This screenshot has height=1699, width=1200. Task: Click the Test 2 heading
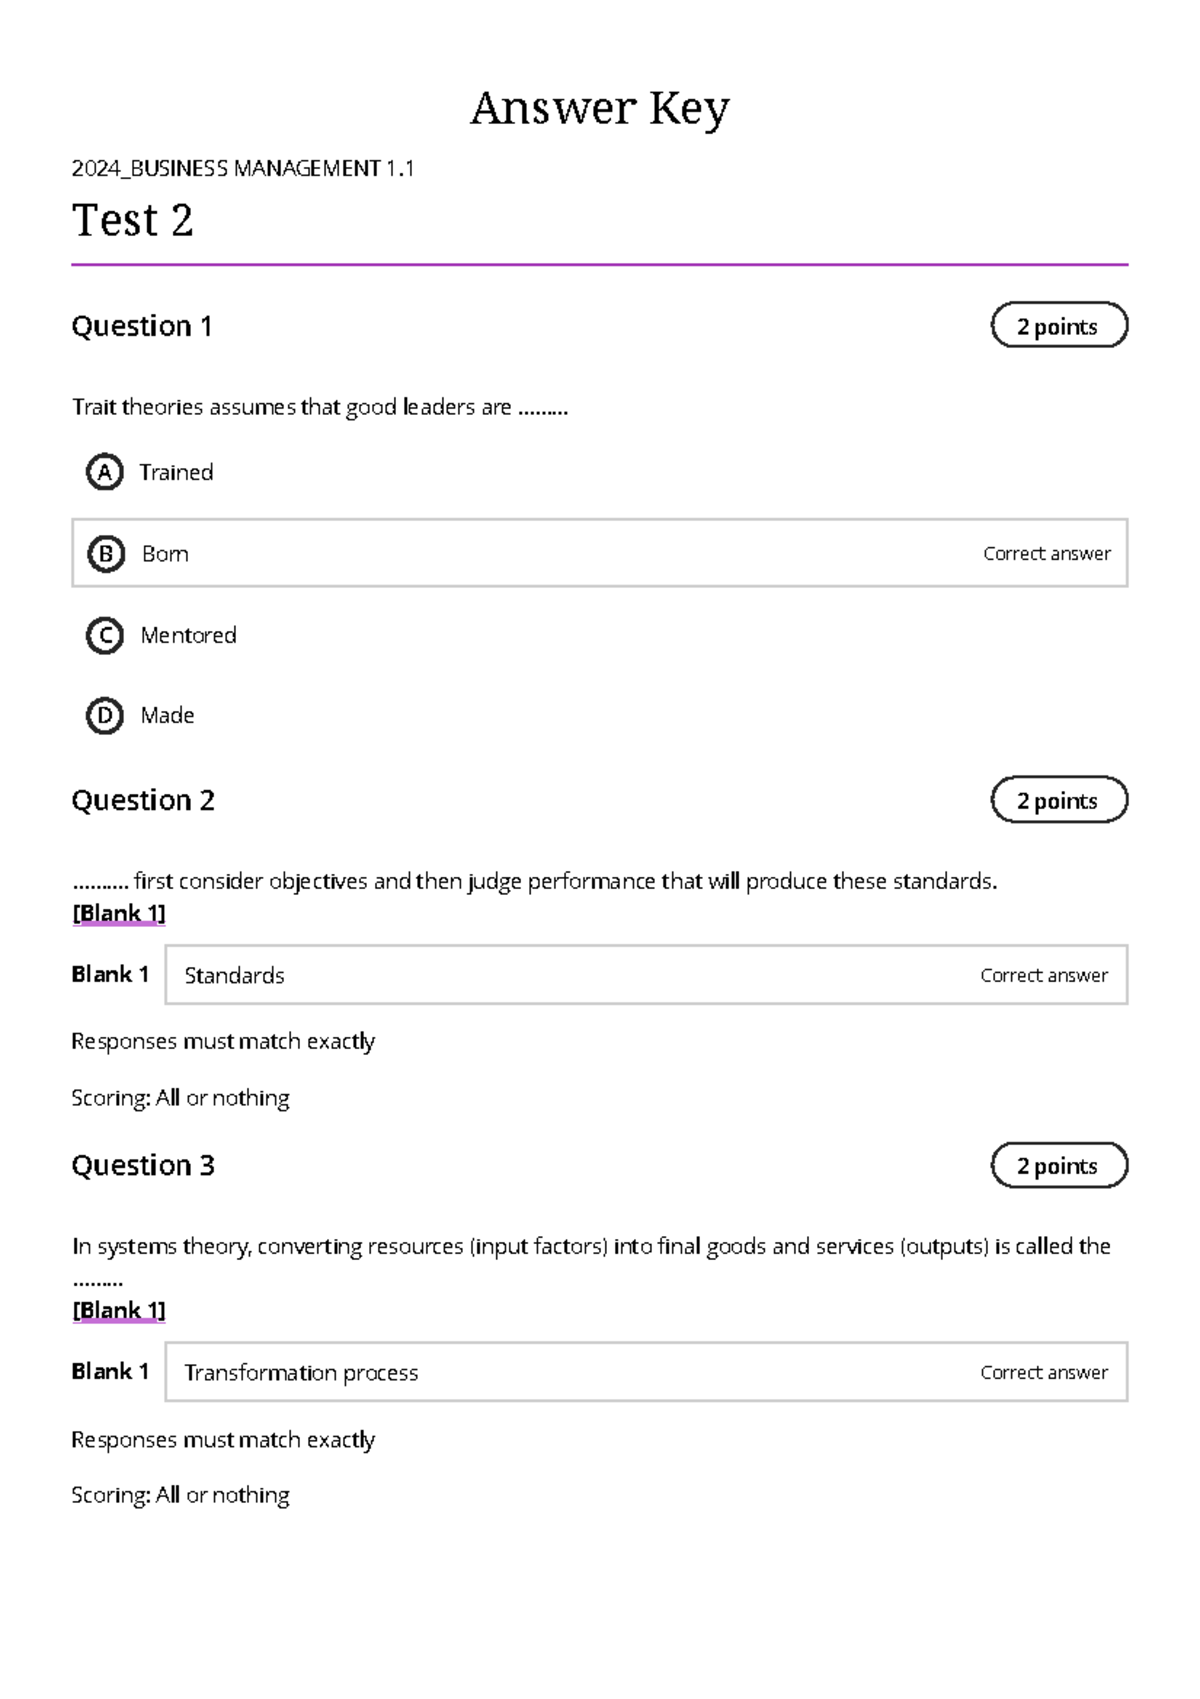point(133,220)
